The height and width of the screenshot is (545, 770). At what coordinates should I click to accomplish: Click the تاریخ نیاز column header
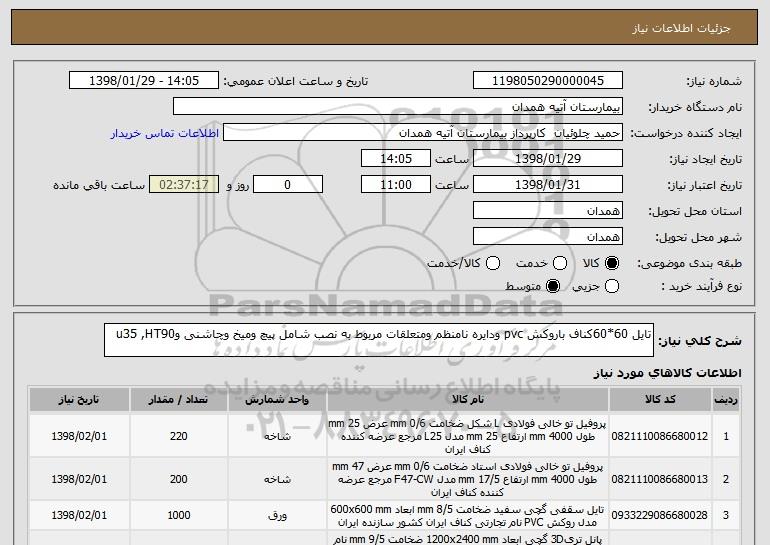(79, 400)
